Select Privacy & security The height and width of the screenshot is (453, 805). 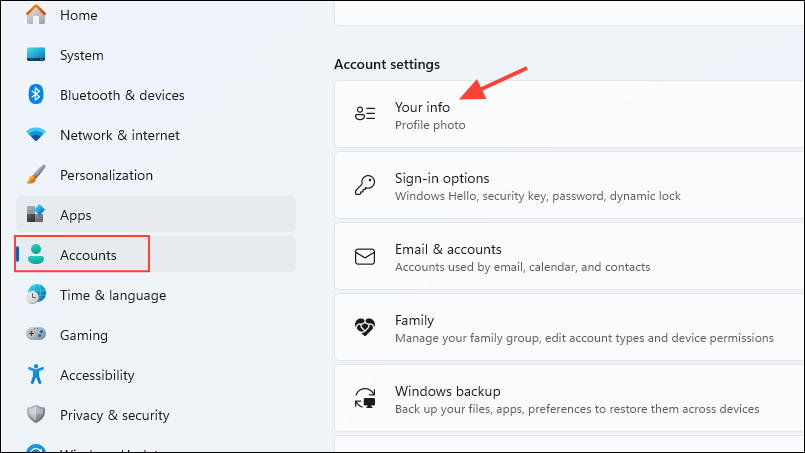156,414
